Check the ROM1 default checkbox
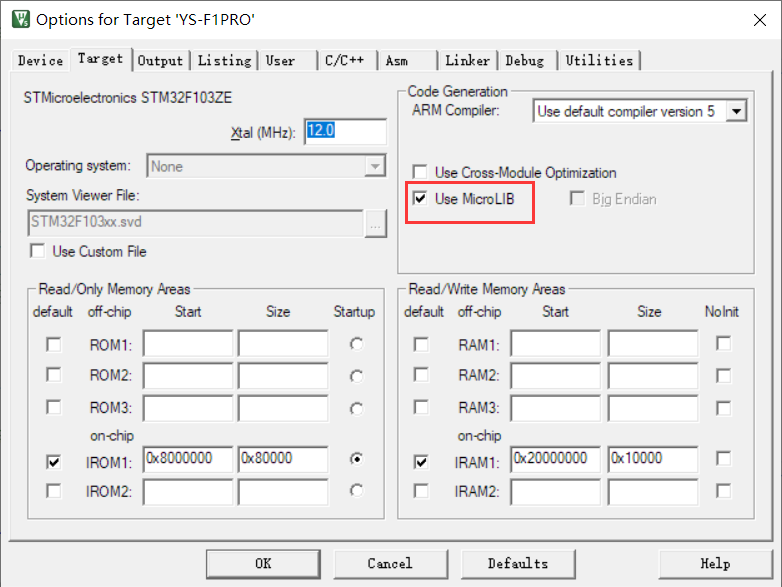This screenshot has height=587, width=782. click(x=53, y=344)
